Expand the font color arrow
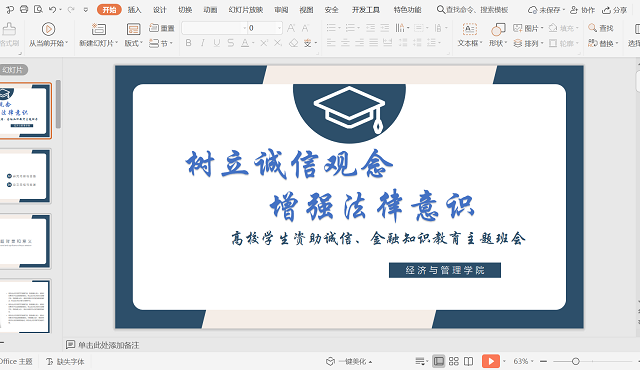This screenshot has width=640, height=370. (x=253, y=43)
